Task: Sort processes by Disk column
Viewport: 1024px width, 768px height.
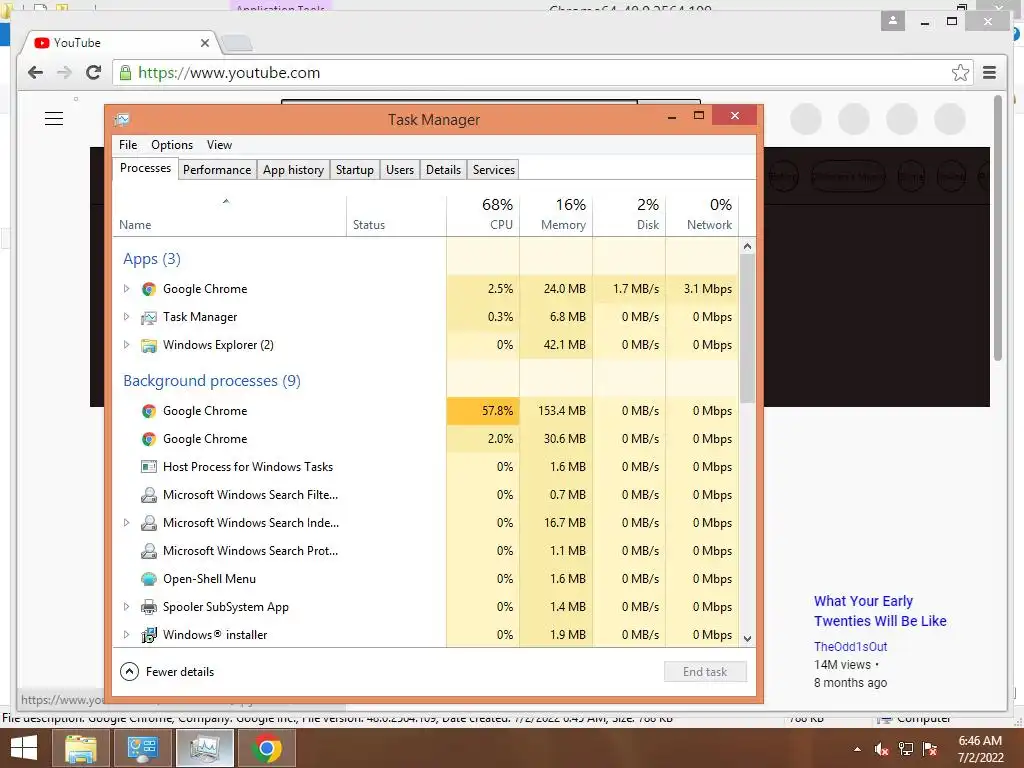Action: [630, 214]
